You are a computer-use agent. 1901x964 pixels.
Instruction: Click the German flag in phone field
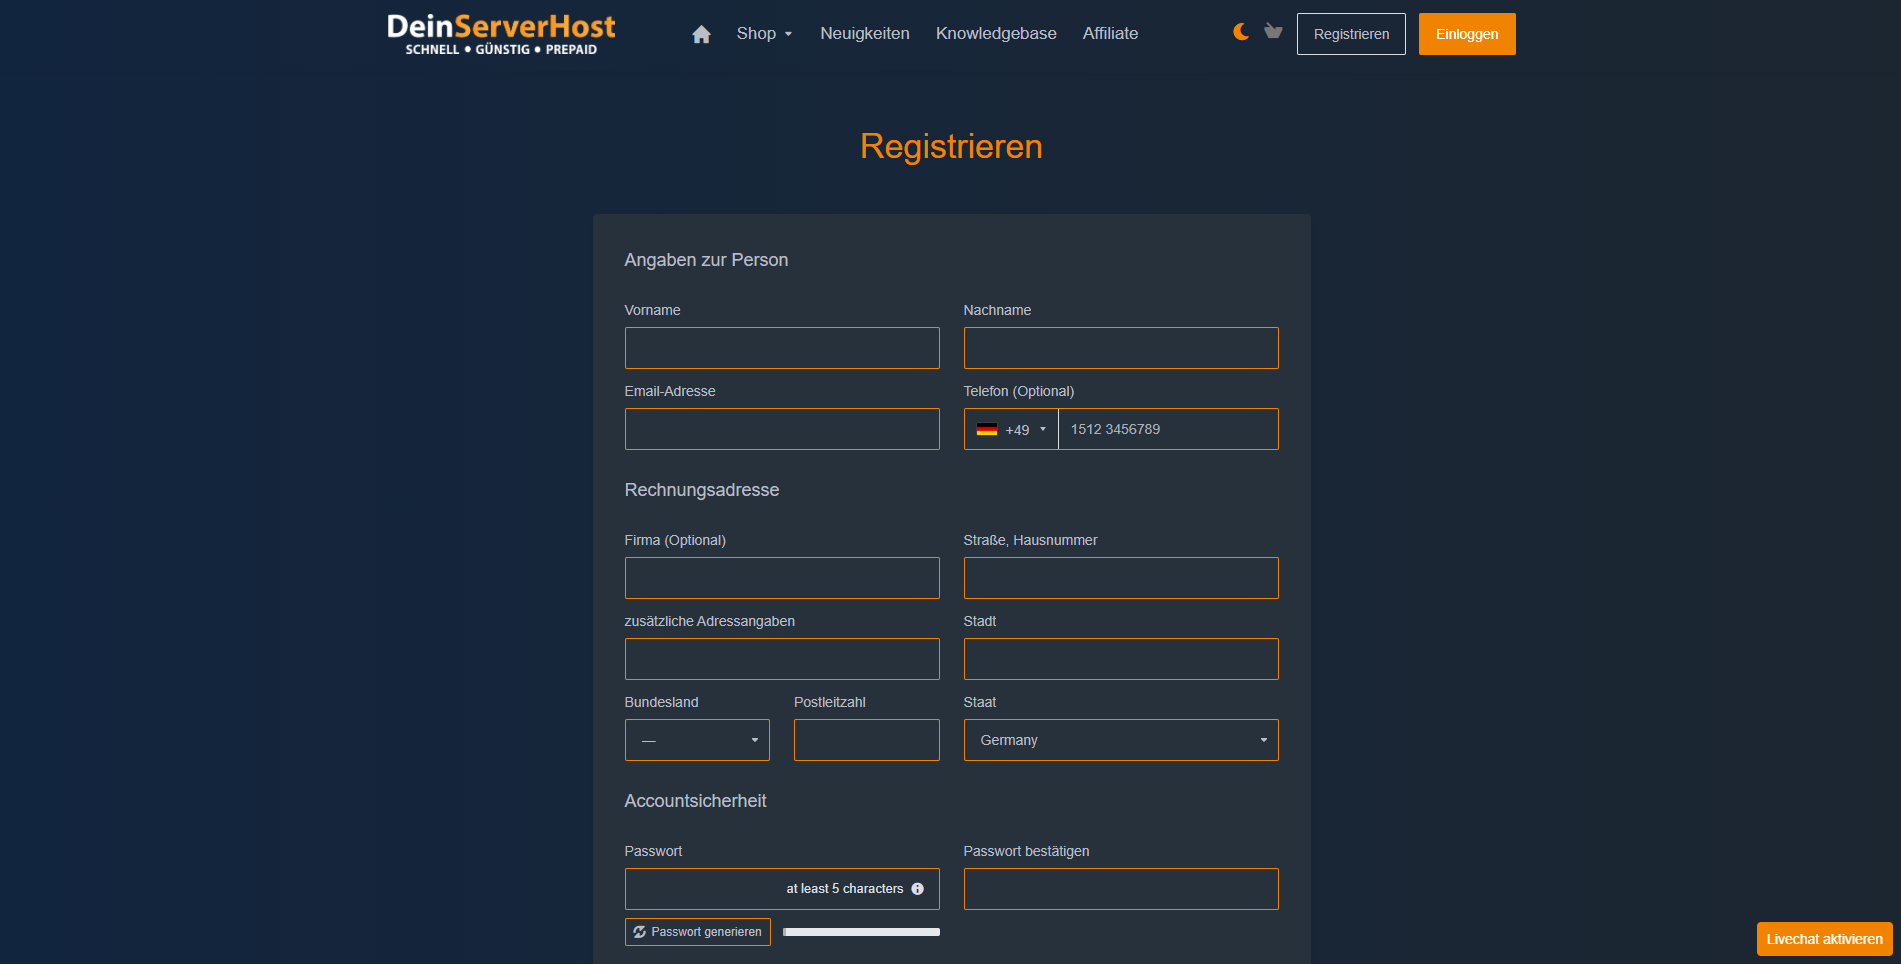pyautogui.click(x=987, y=430)
